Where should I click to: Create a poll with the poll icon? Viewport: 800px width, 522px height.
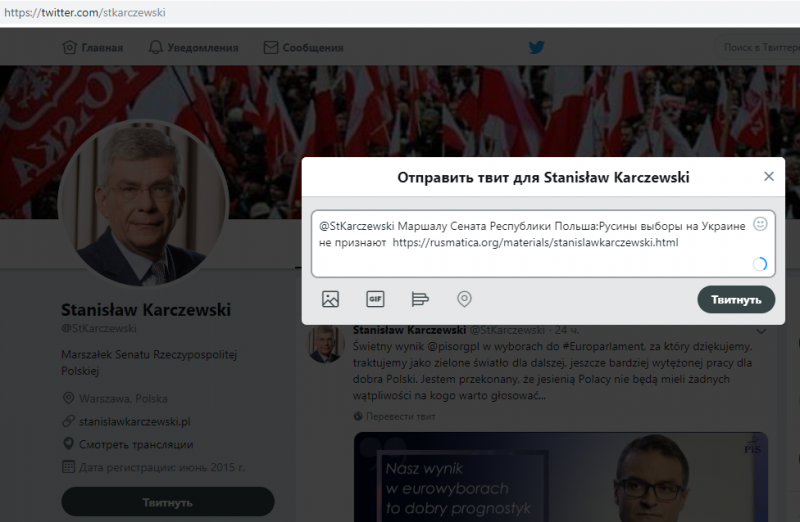tap(420, 299)
